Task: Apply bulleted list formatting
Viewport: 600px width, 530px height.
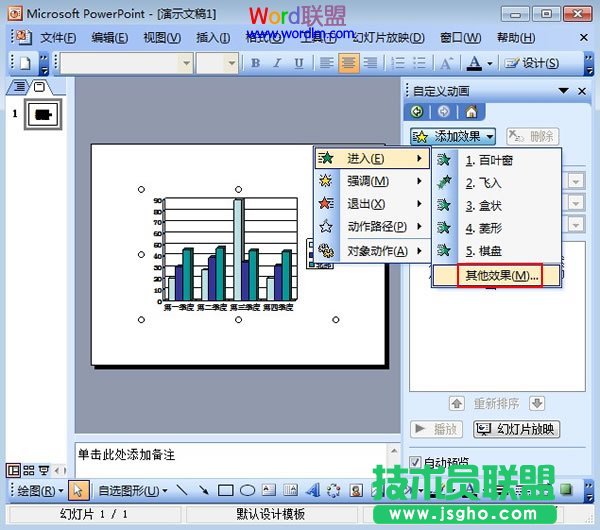Action: point(420,63)
